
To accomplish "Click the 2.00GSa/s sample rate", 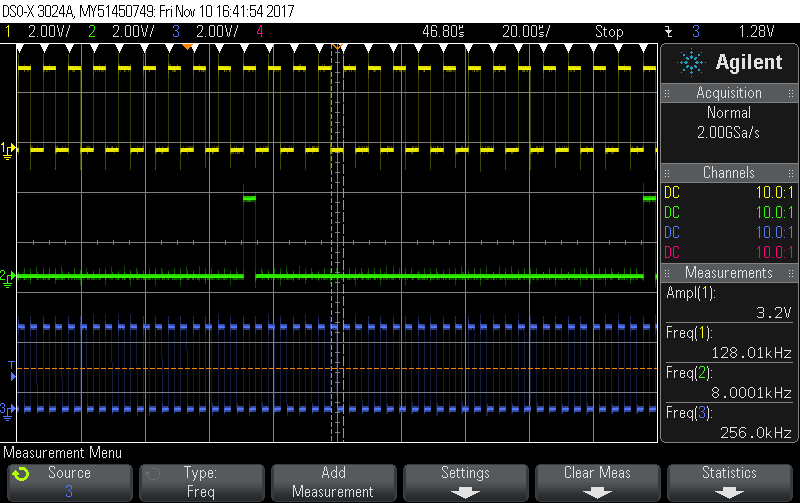I will tap(729, 133).
